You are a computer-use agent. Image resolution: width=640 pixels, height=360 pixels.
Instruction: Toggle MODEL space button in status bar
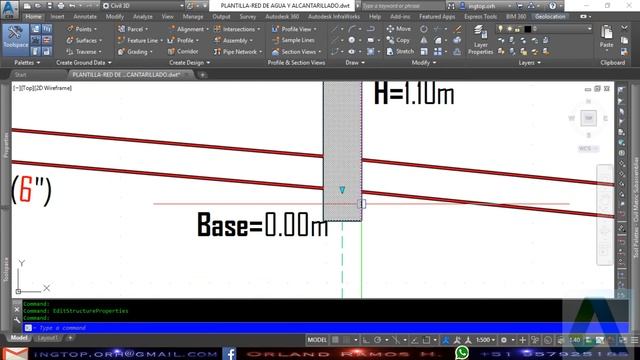tap(317, 340)
